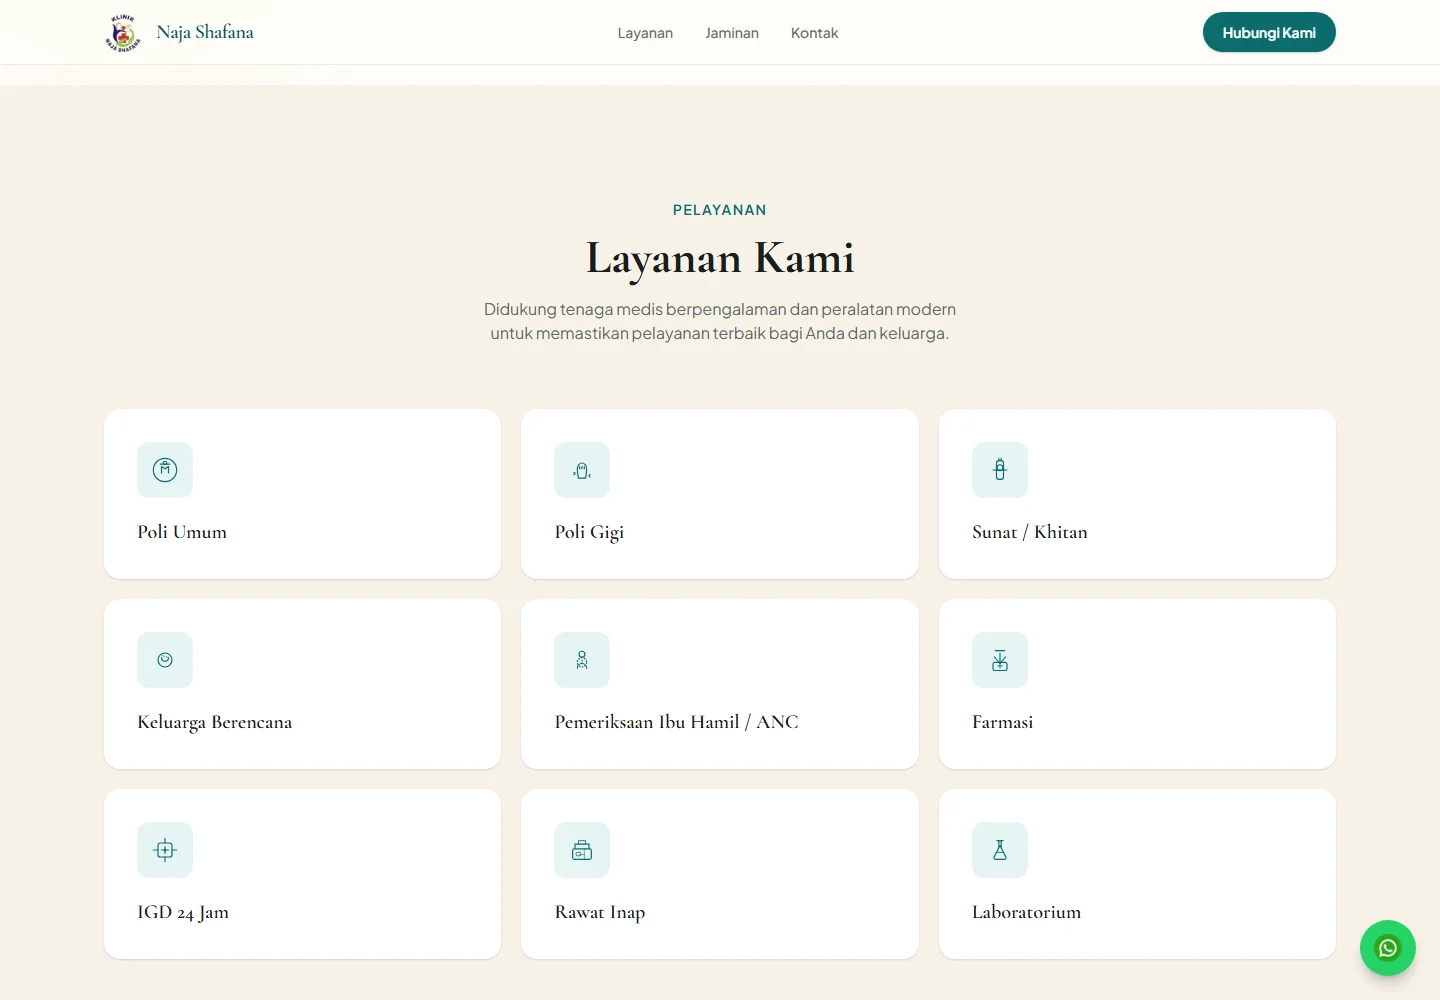Click the Pemeriksaan Ibu Hamil icon
The height and width of the screenshot is (1000, 1440).
tap(582, 660)
